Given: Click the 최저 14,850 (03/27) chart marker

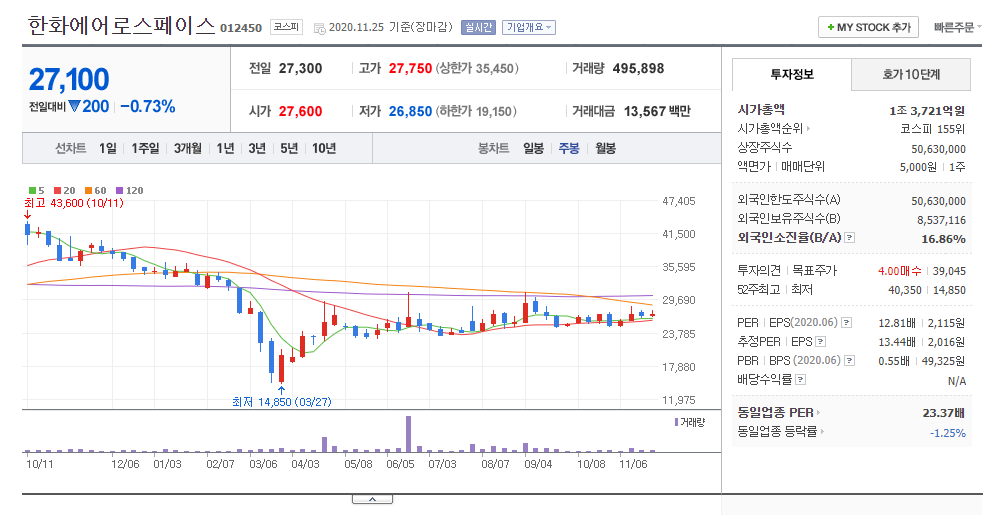Looking at the screenshot, I should [x=281, y=402].
